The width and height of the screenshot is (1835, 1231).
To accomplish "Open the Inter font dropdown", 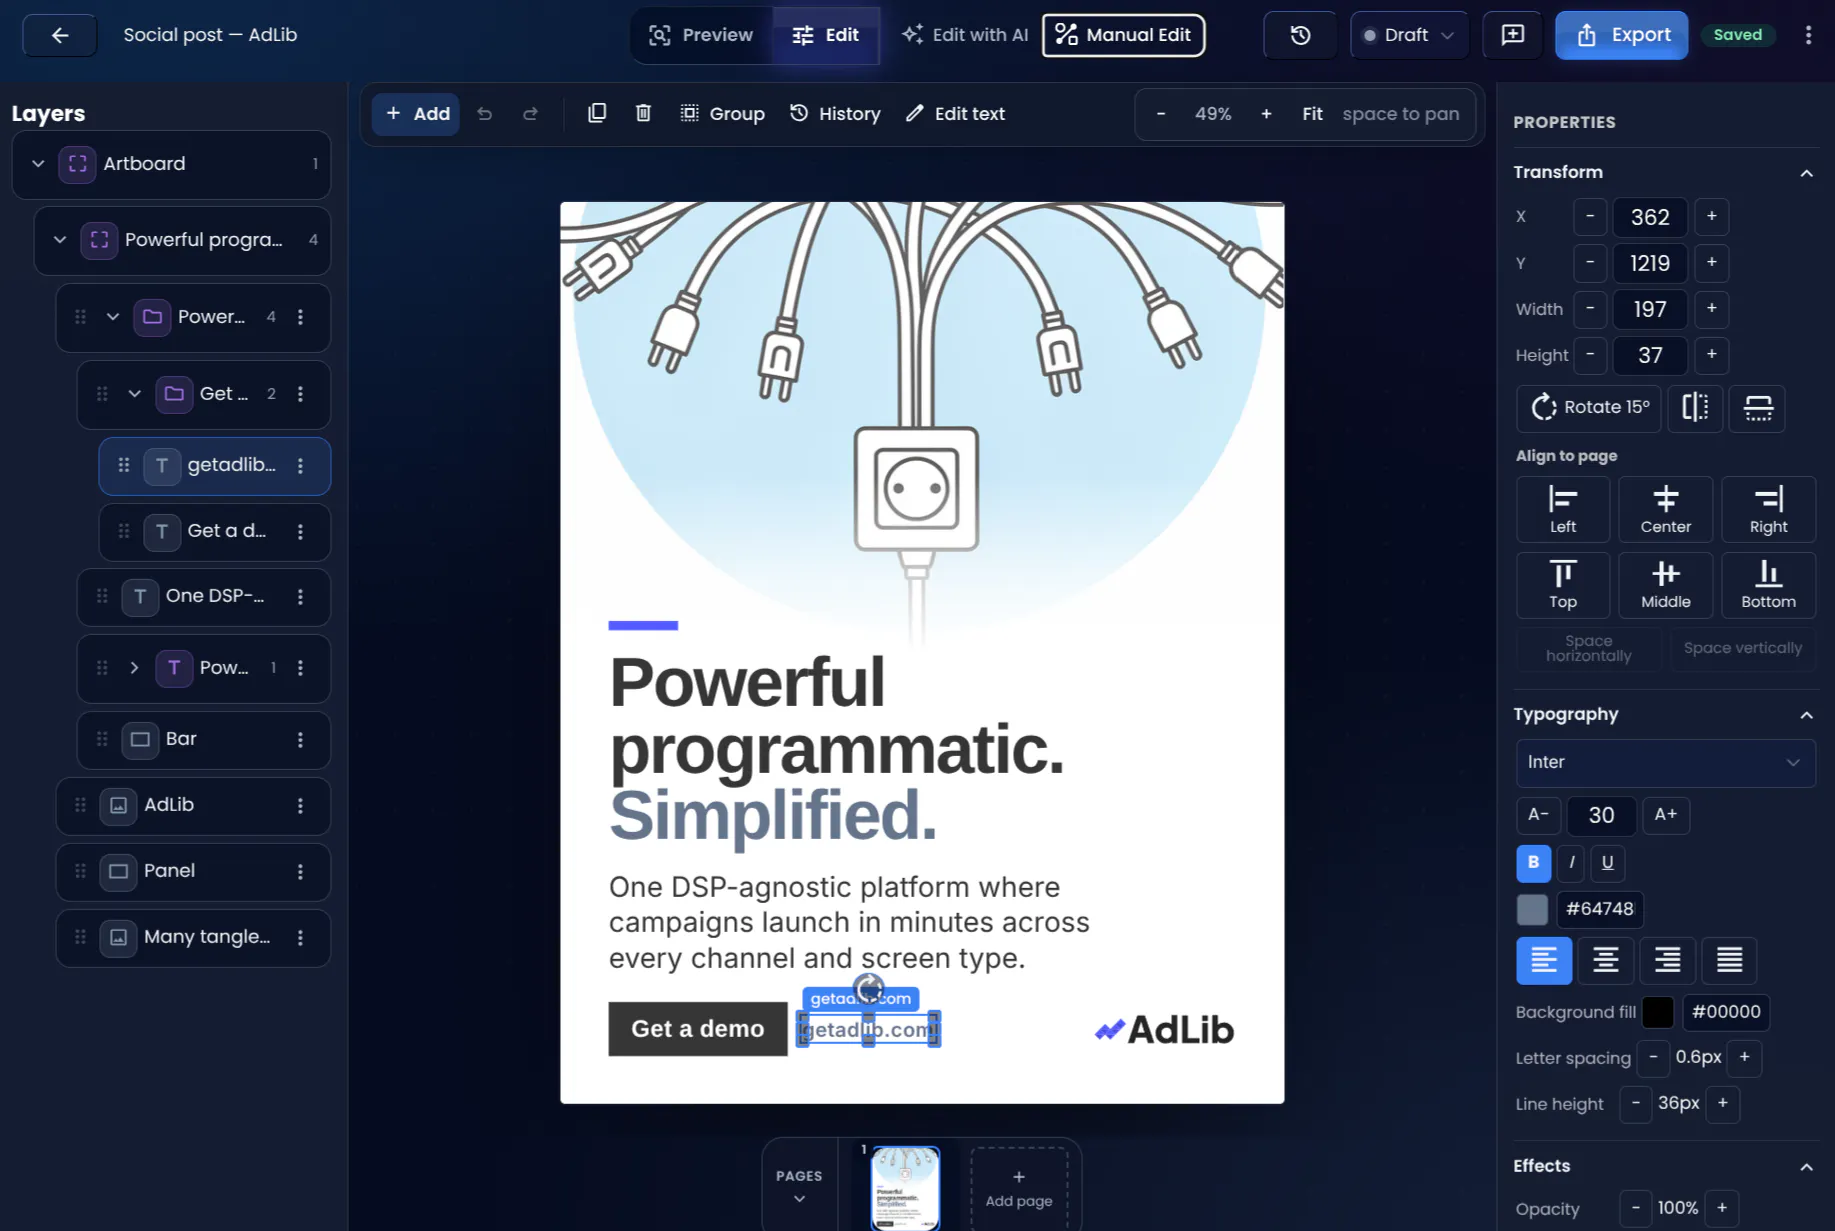I will coord(1665,763).
